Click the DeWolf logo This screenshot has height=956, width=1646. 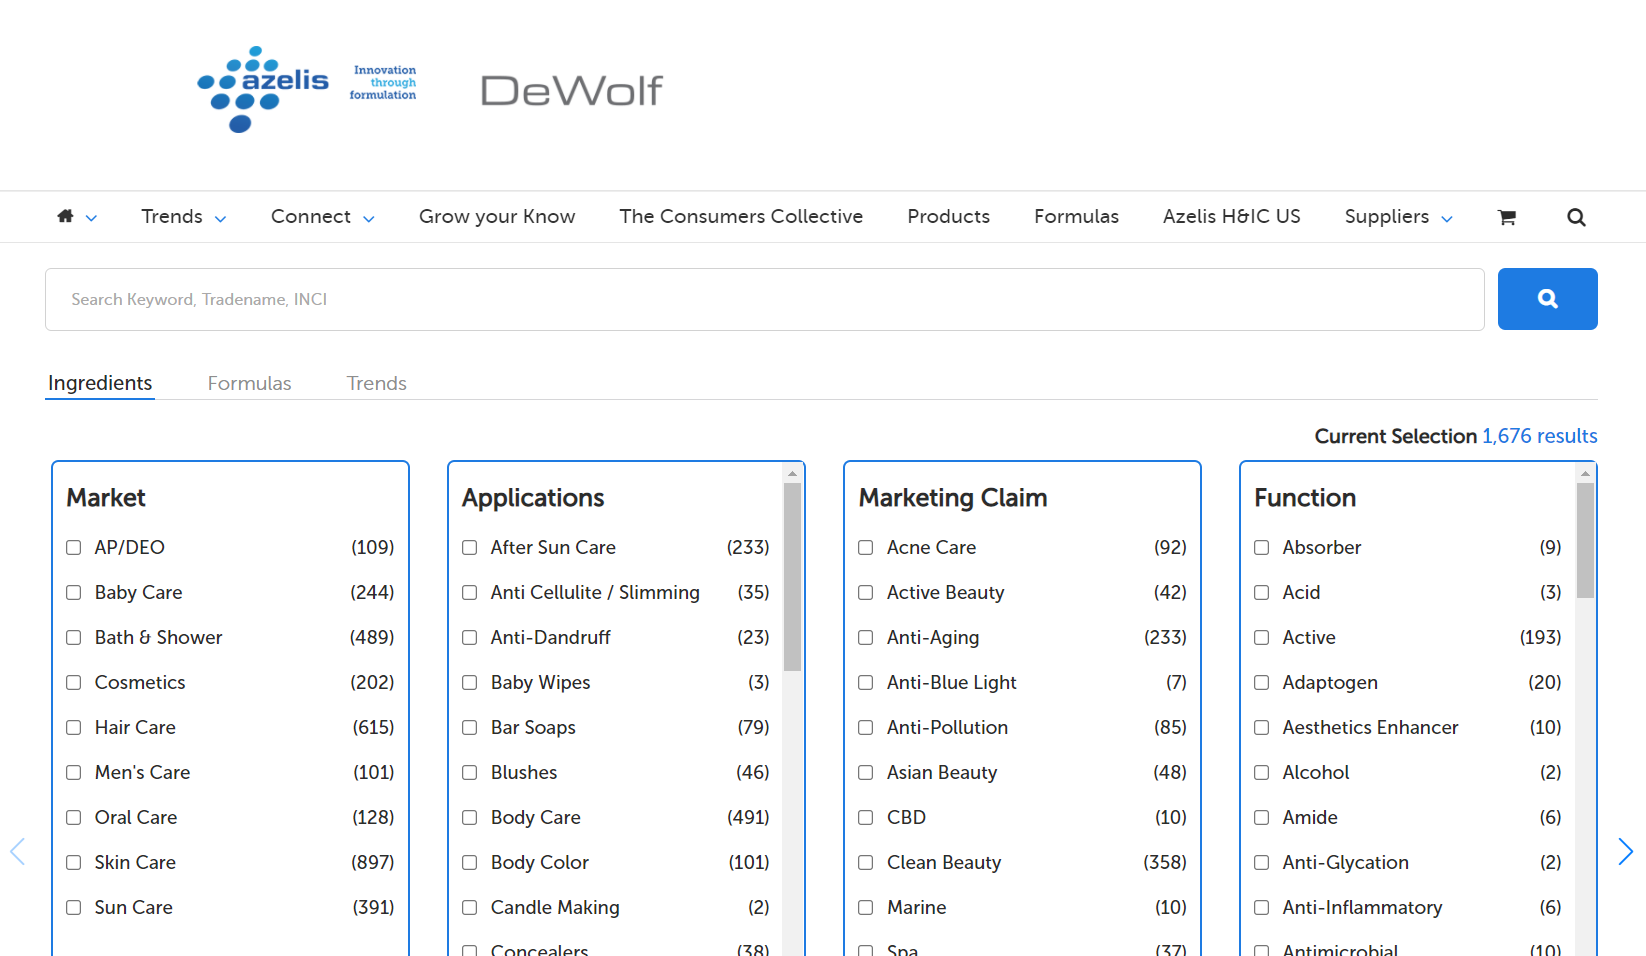pos(571,91)
